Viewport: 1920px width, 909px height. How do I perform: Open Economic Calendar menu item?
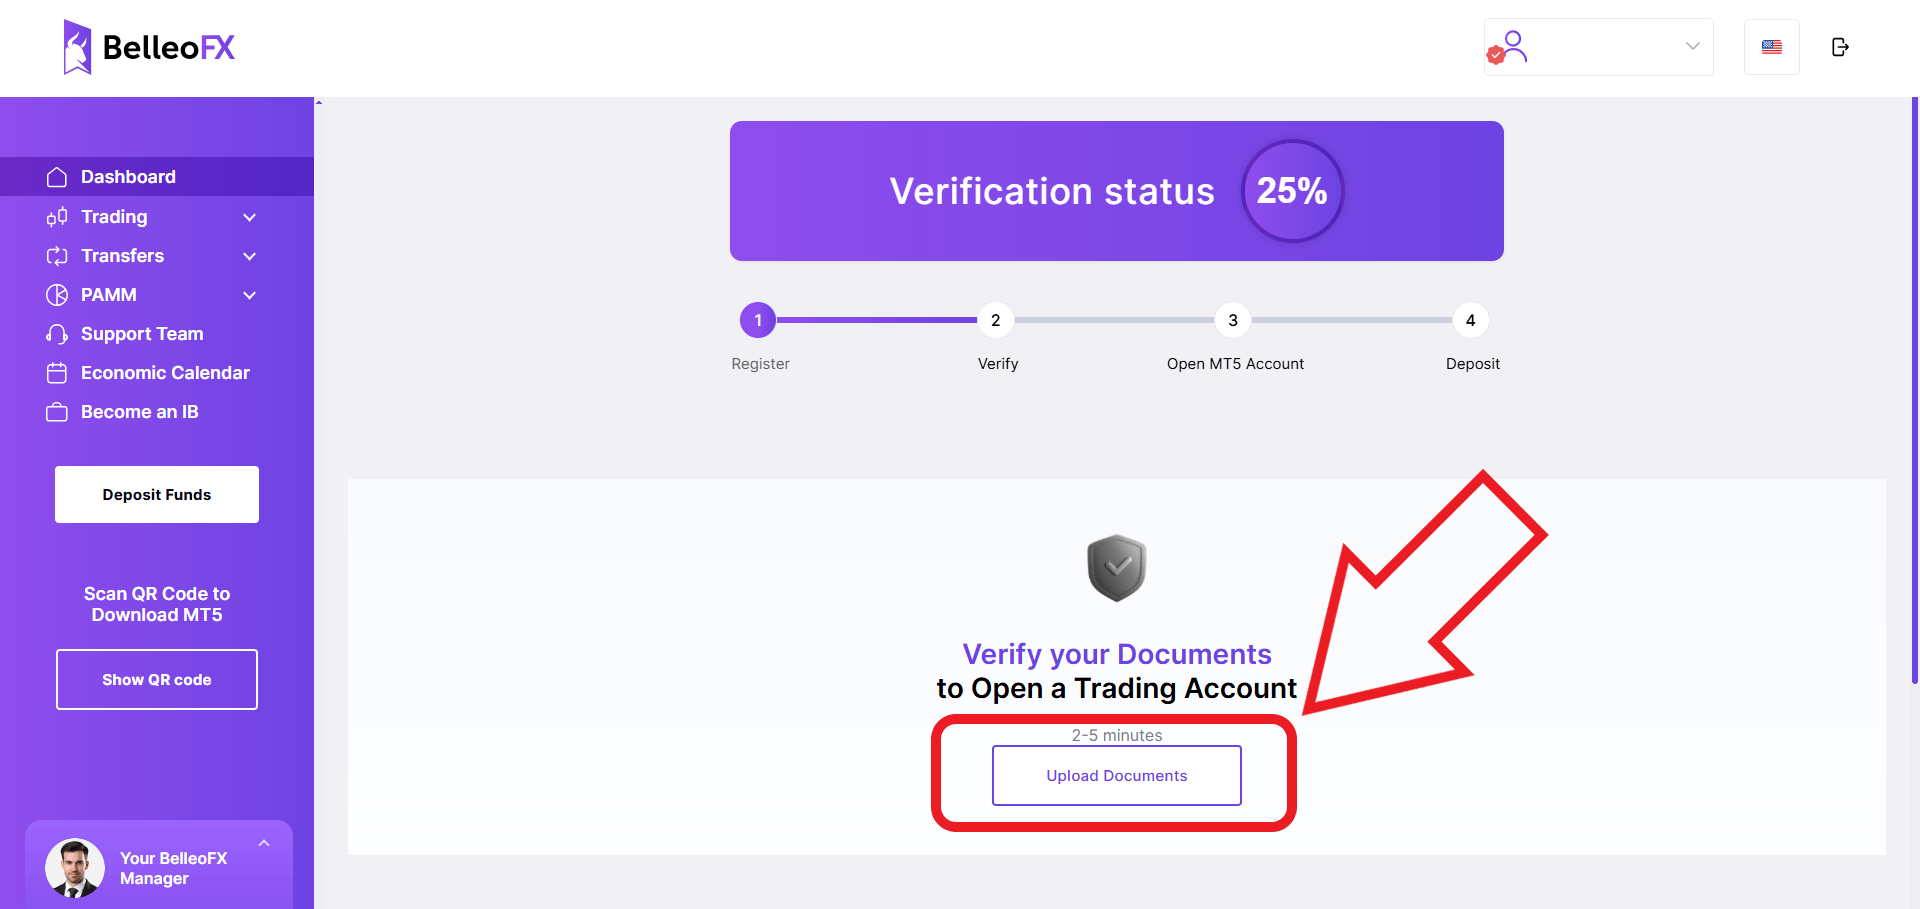coord(165,373)
